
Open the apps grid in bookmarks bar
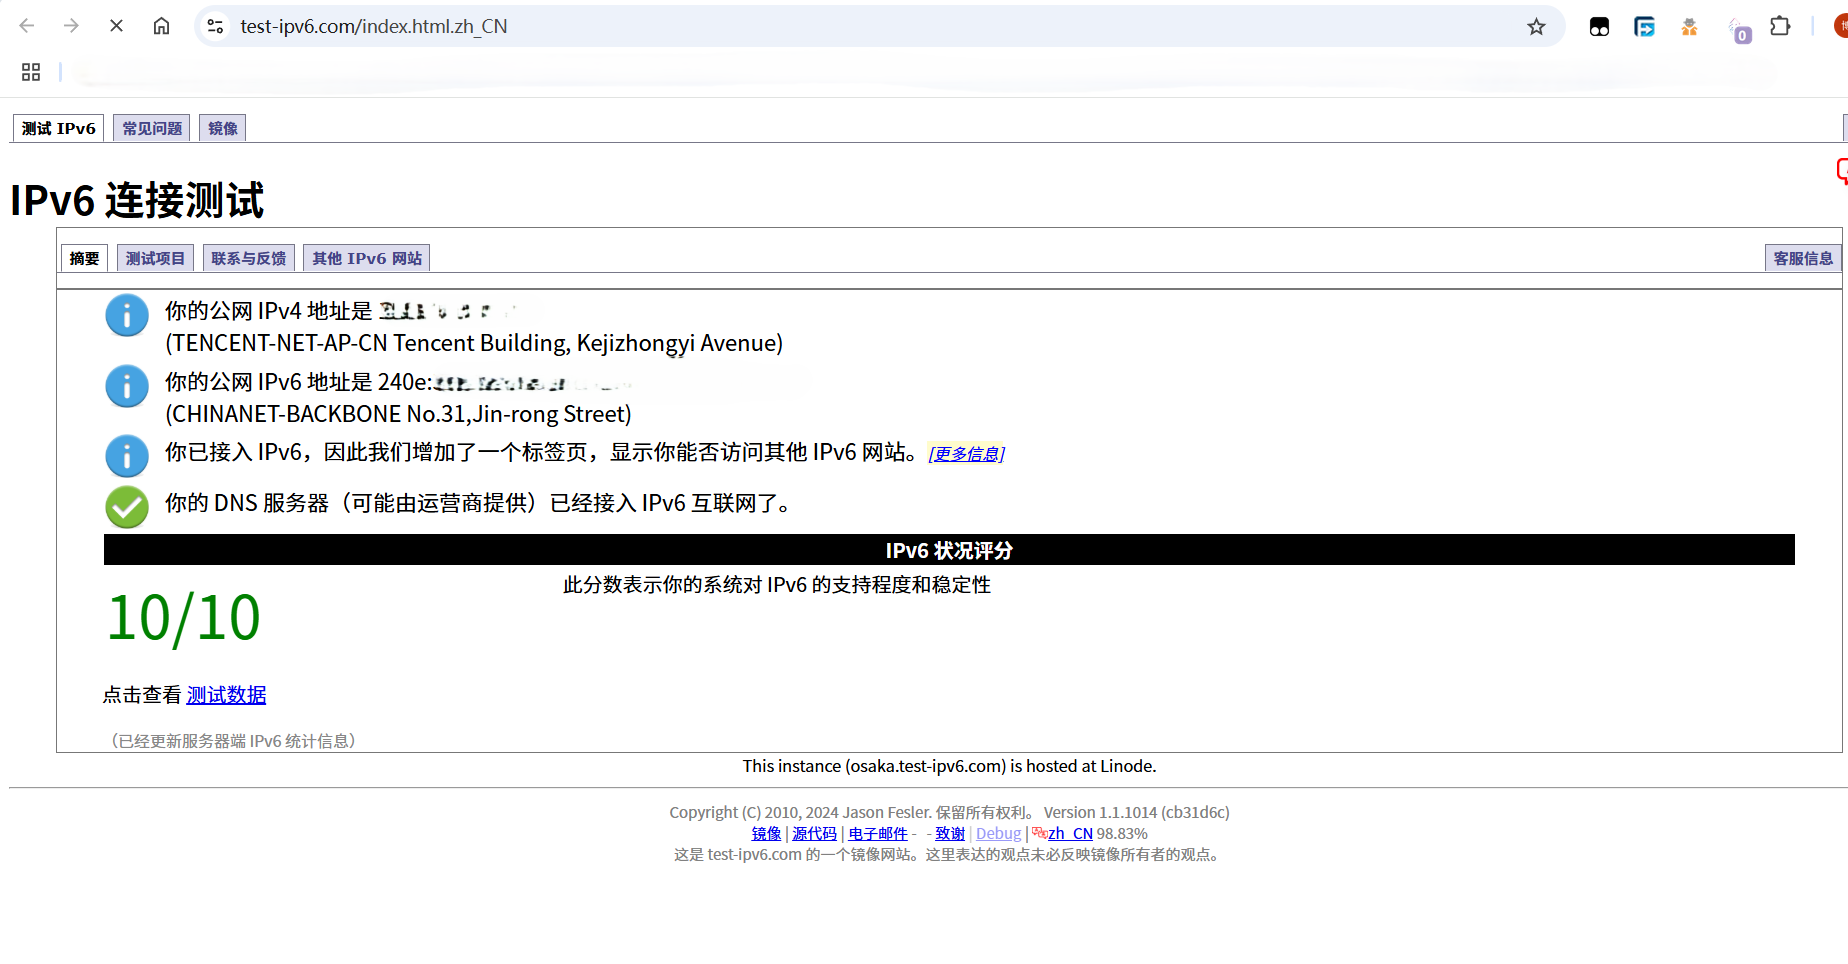coord(31,72)
